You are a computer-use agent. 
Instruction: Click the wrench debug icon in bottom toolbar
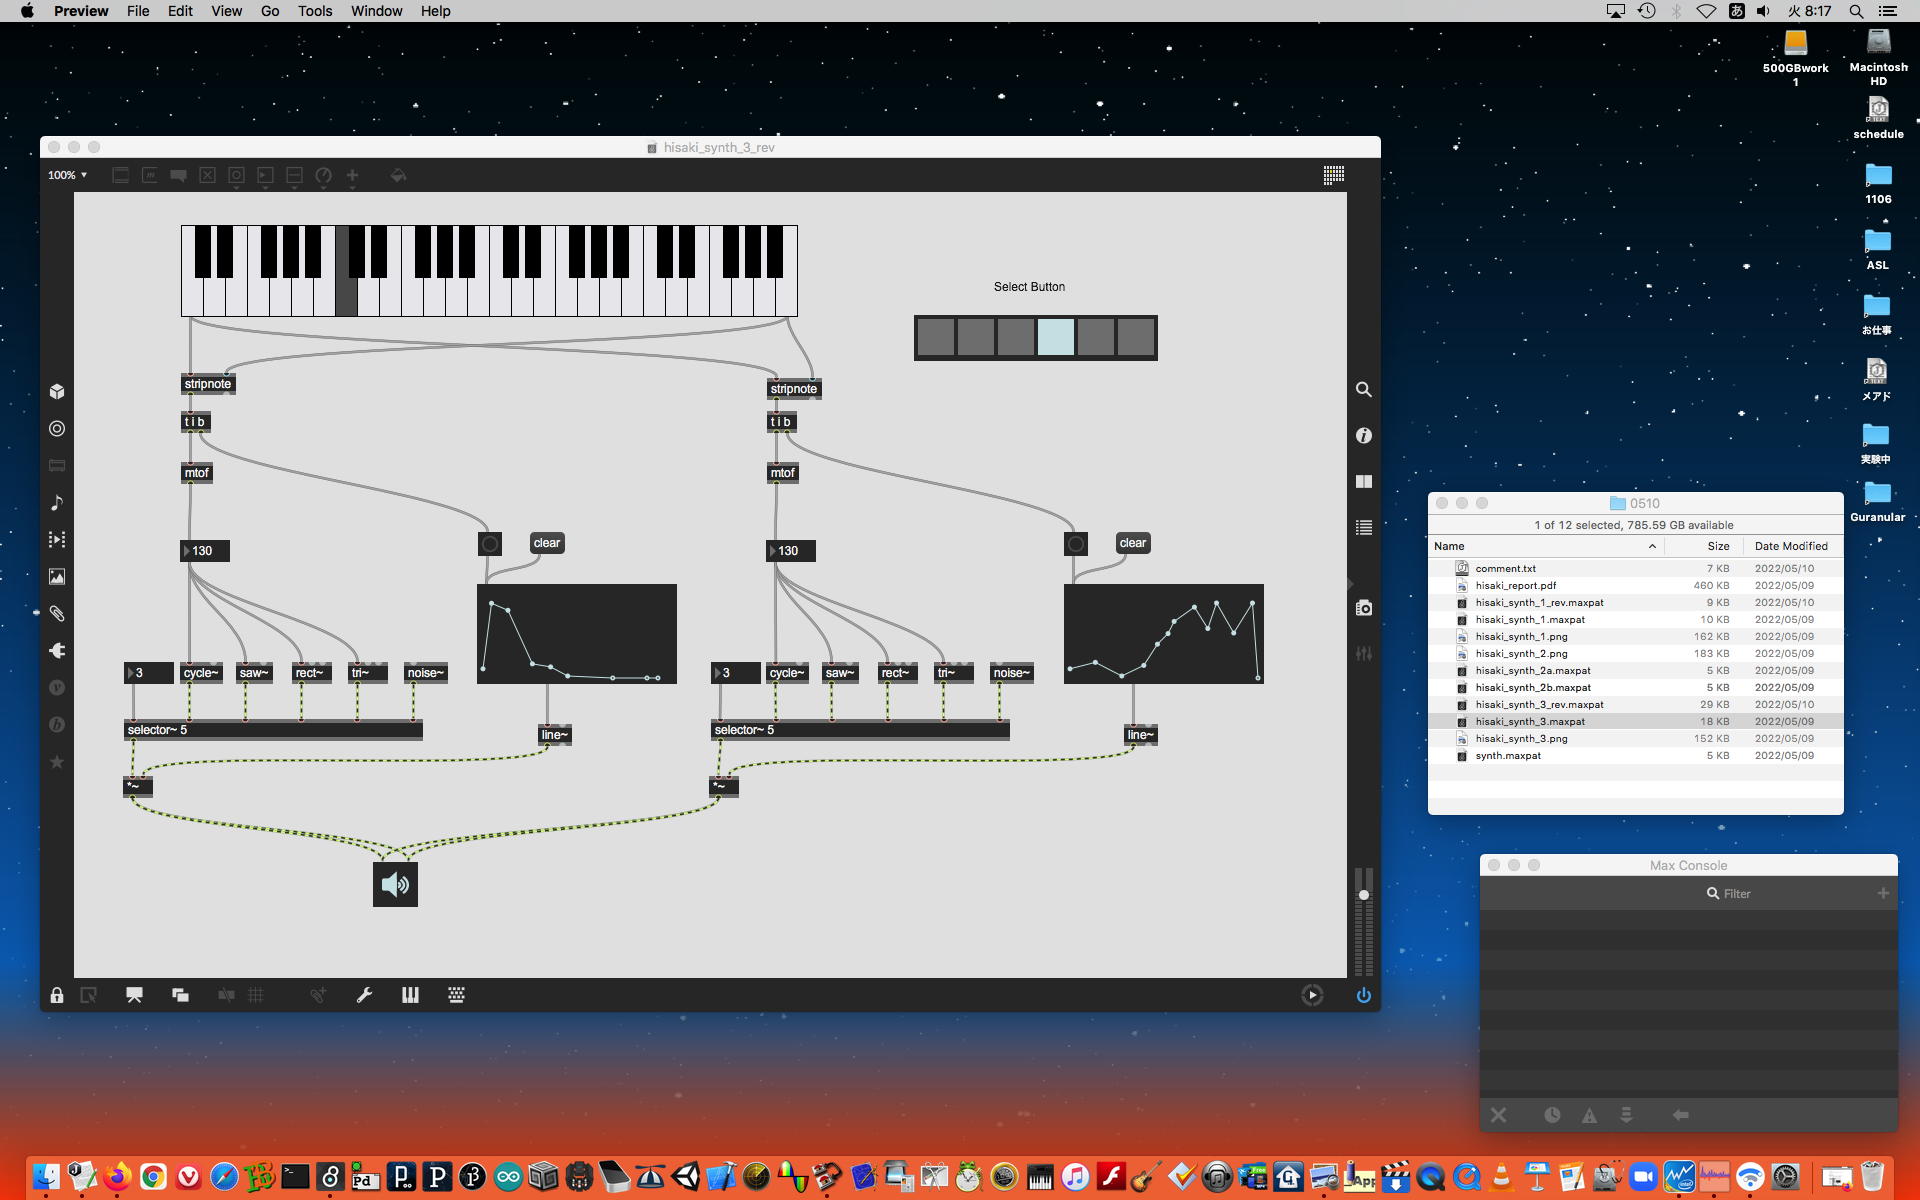(364, 995)
